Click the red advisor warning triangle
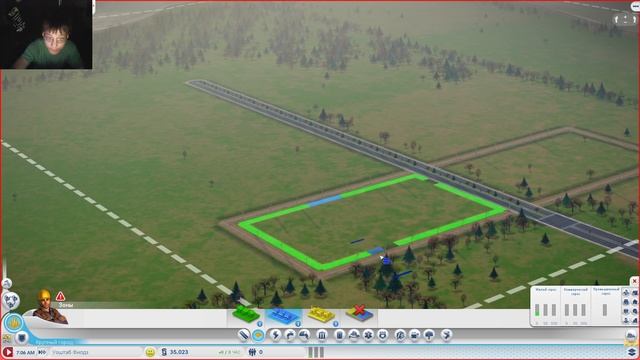Viewport: 640px width, 360px height. pyautogui.click(x=60, y=296)
